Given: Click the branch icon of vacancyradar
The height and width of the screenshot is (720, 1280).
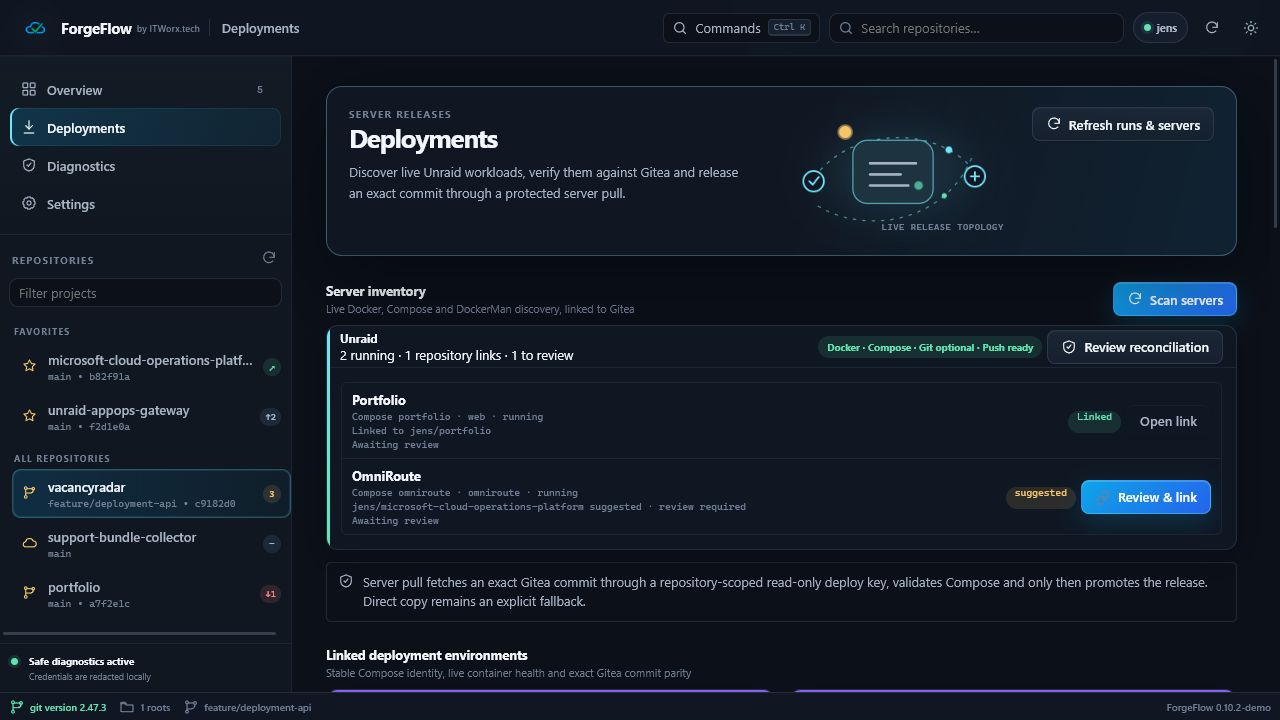Looking at the screenshot, I should [30, 493].
